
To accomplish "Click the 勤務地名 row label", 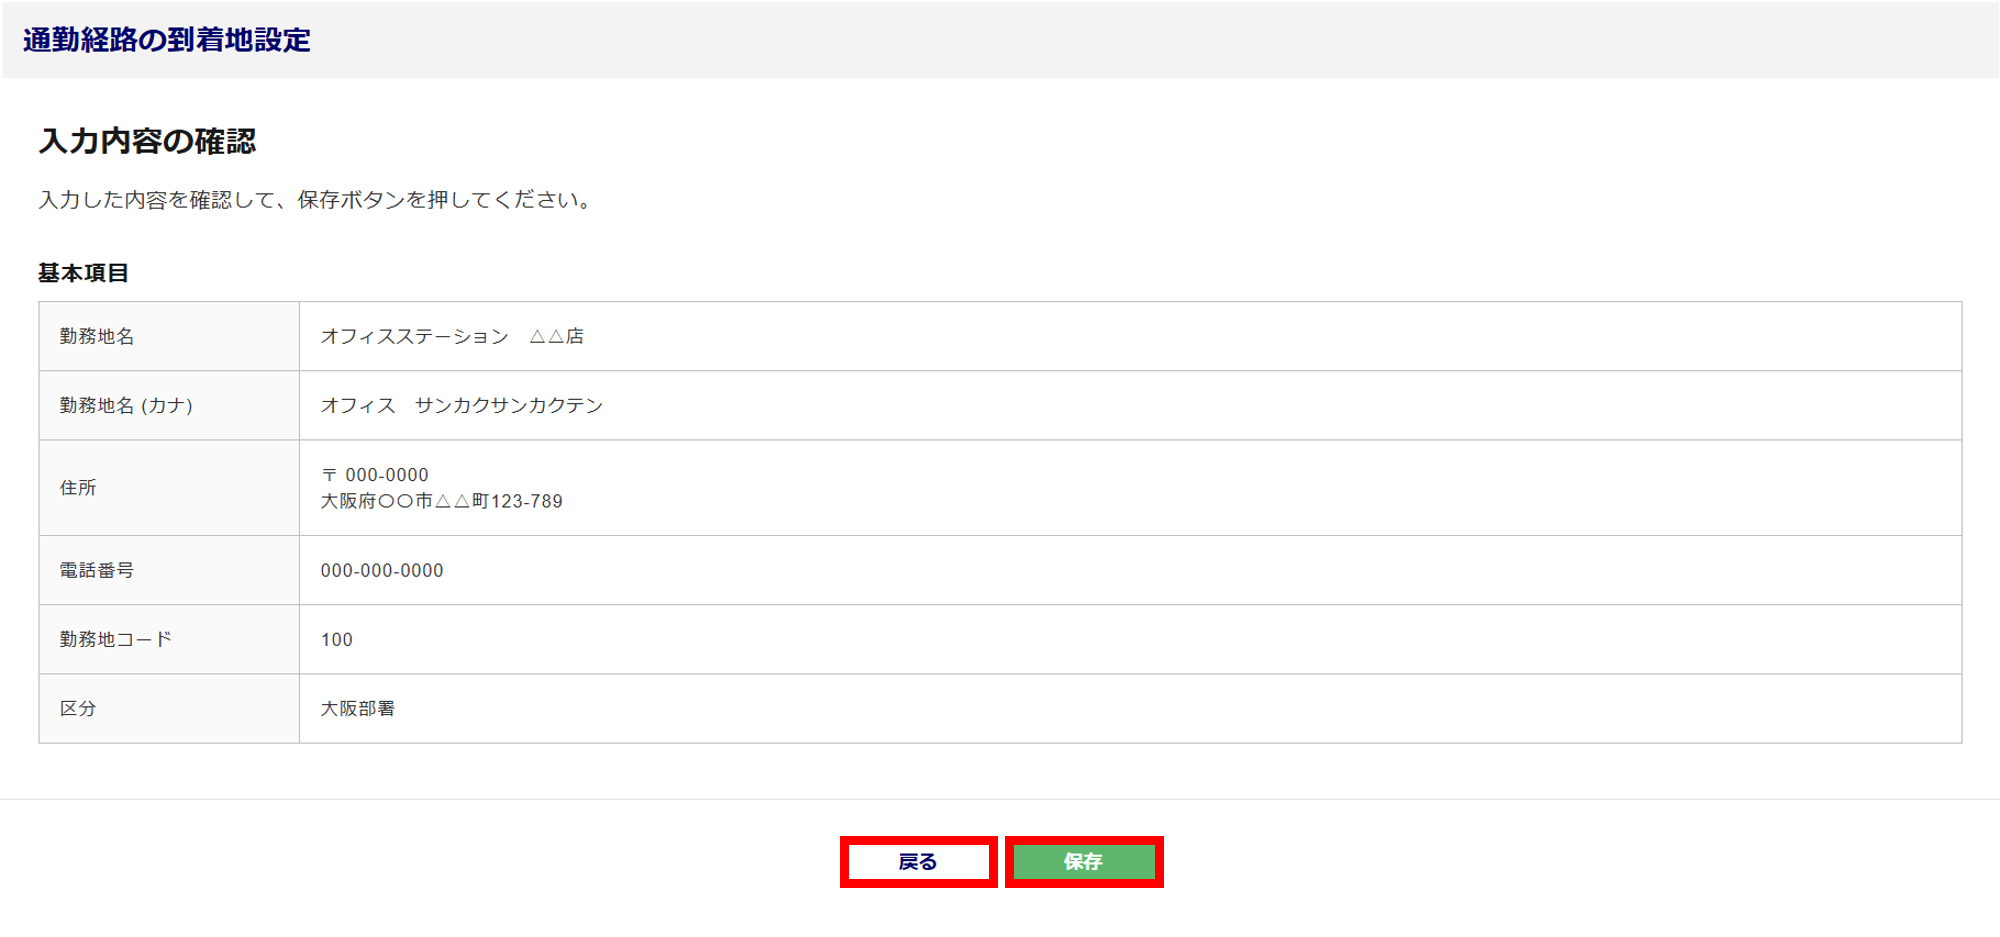I will click(97, 336).
